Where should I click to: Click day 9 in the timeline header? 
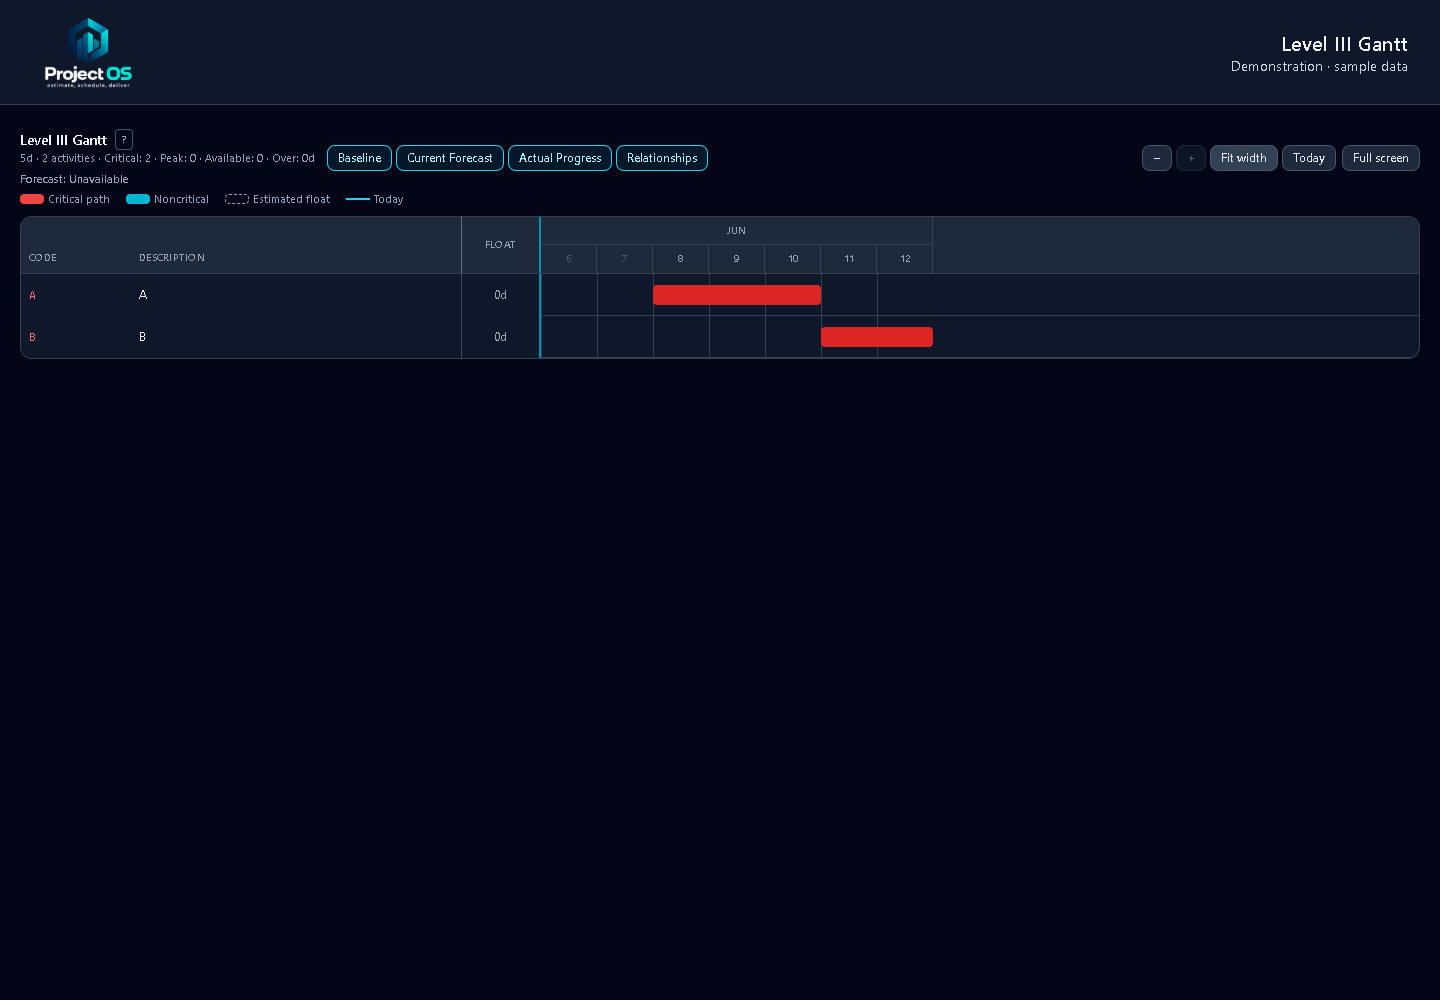tap(736, 259)
